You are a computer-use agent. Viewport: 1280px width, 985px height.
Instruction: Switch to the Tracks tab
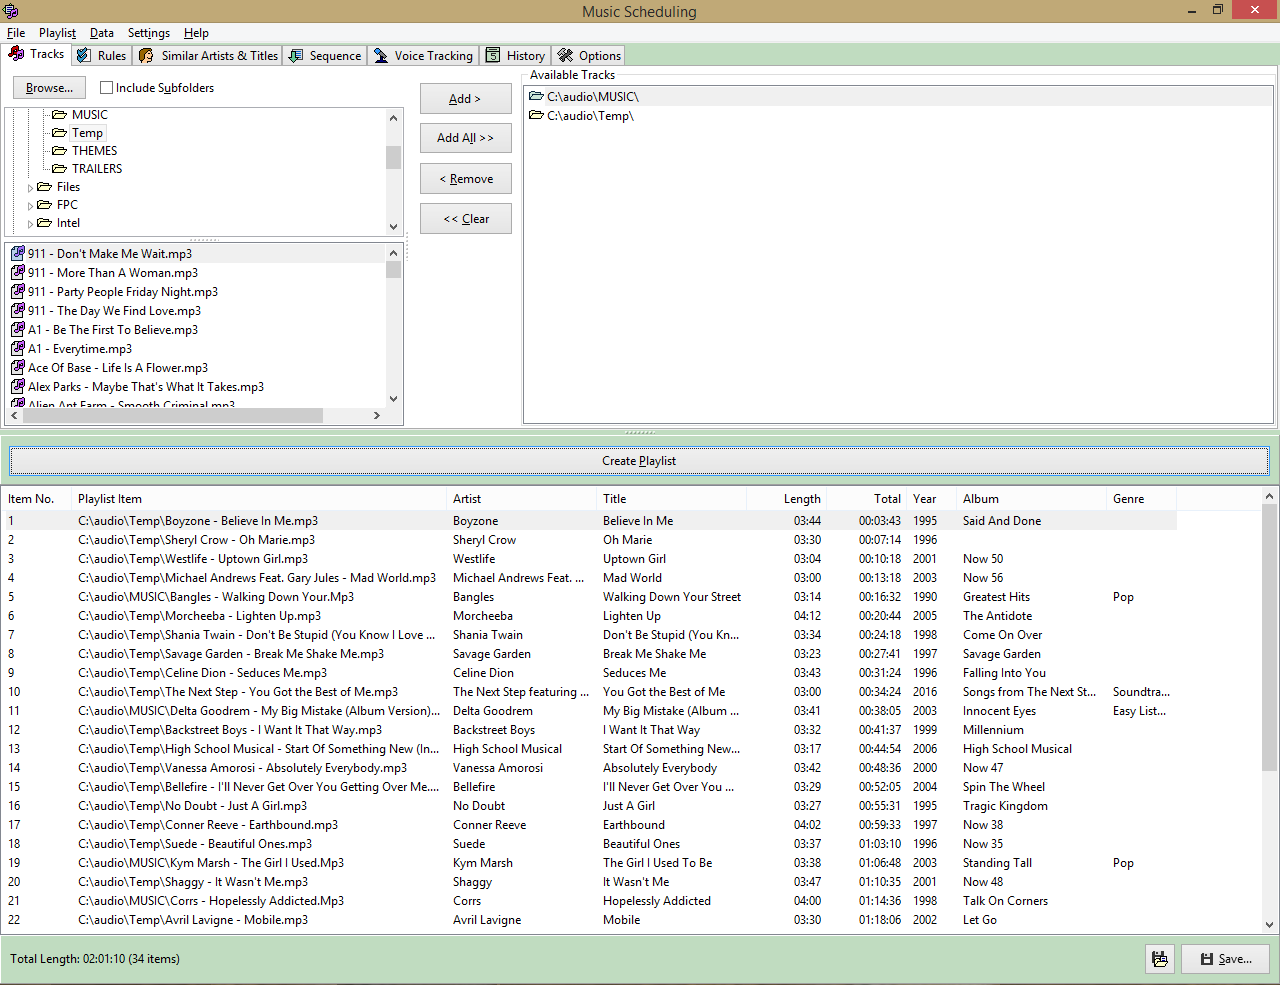pyautogui.click(x=36, y=54)
